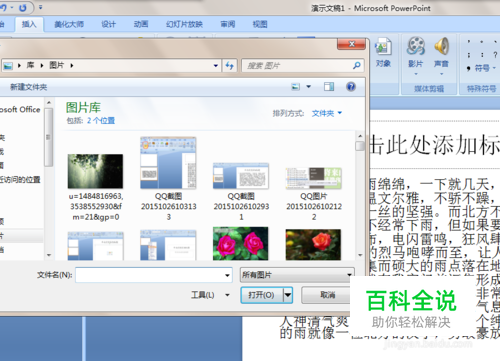Expand the 打开 button split arrow
500x361 pixels.
pos(288,295)
